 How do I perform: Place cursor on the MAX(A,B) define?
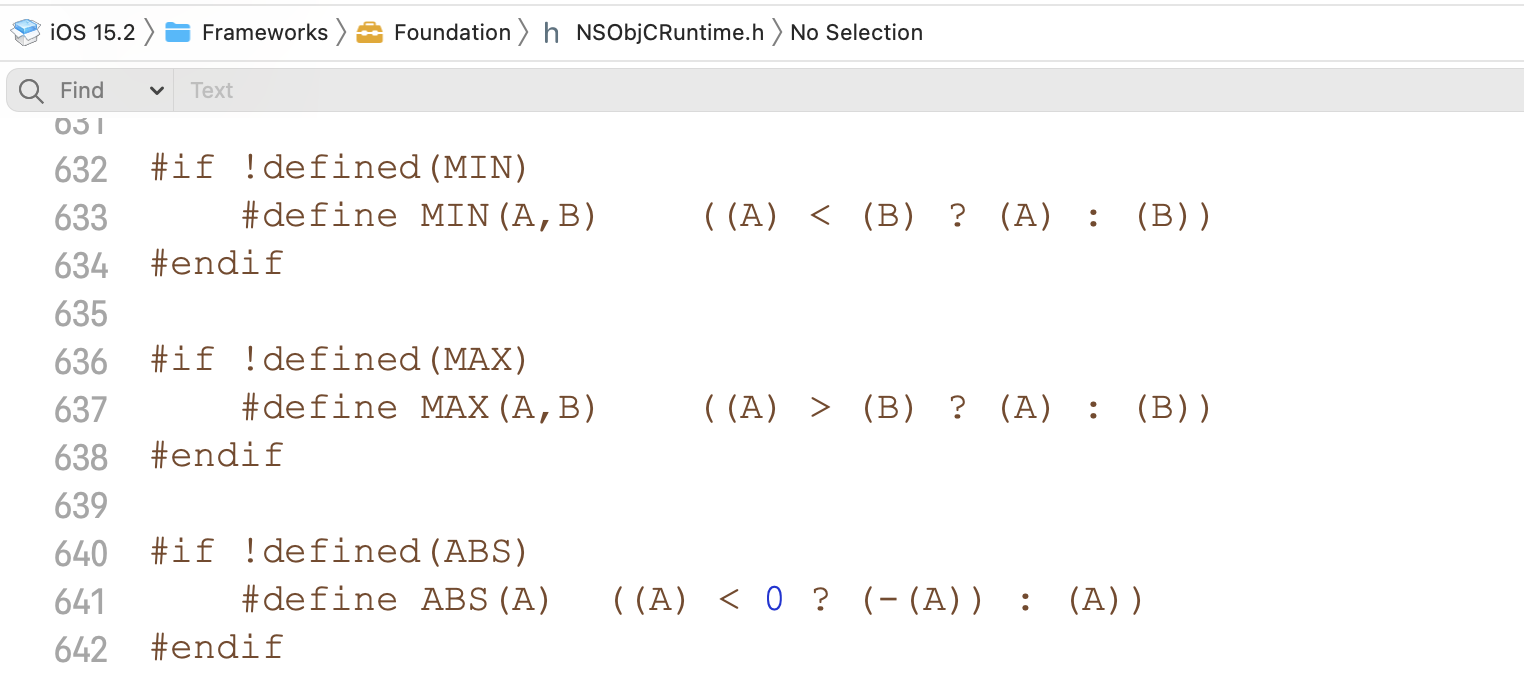[508, 408]
